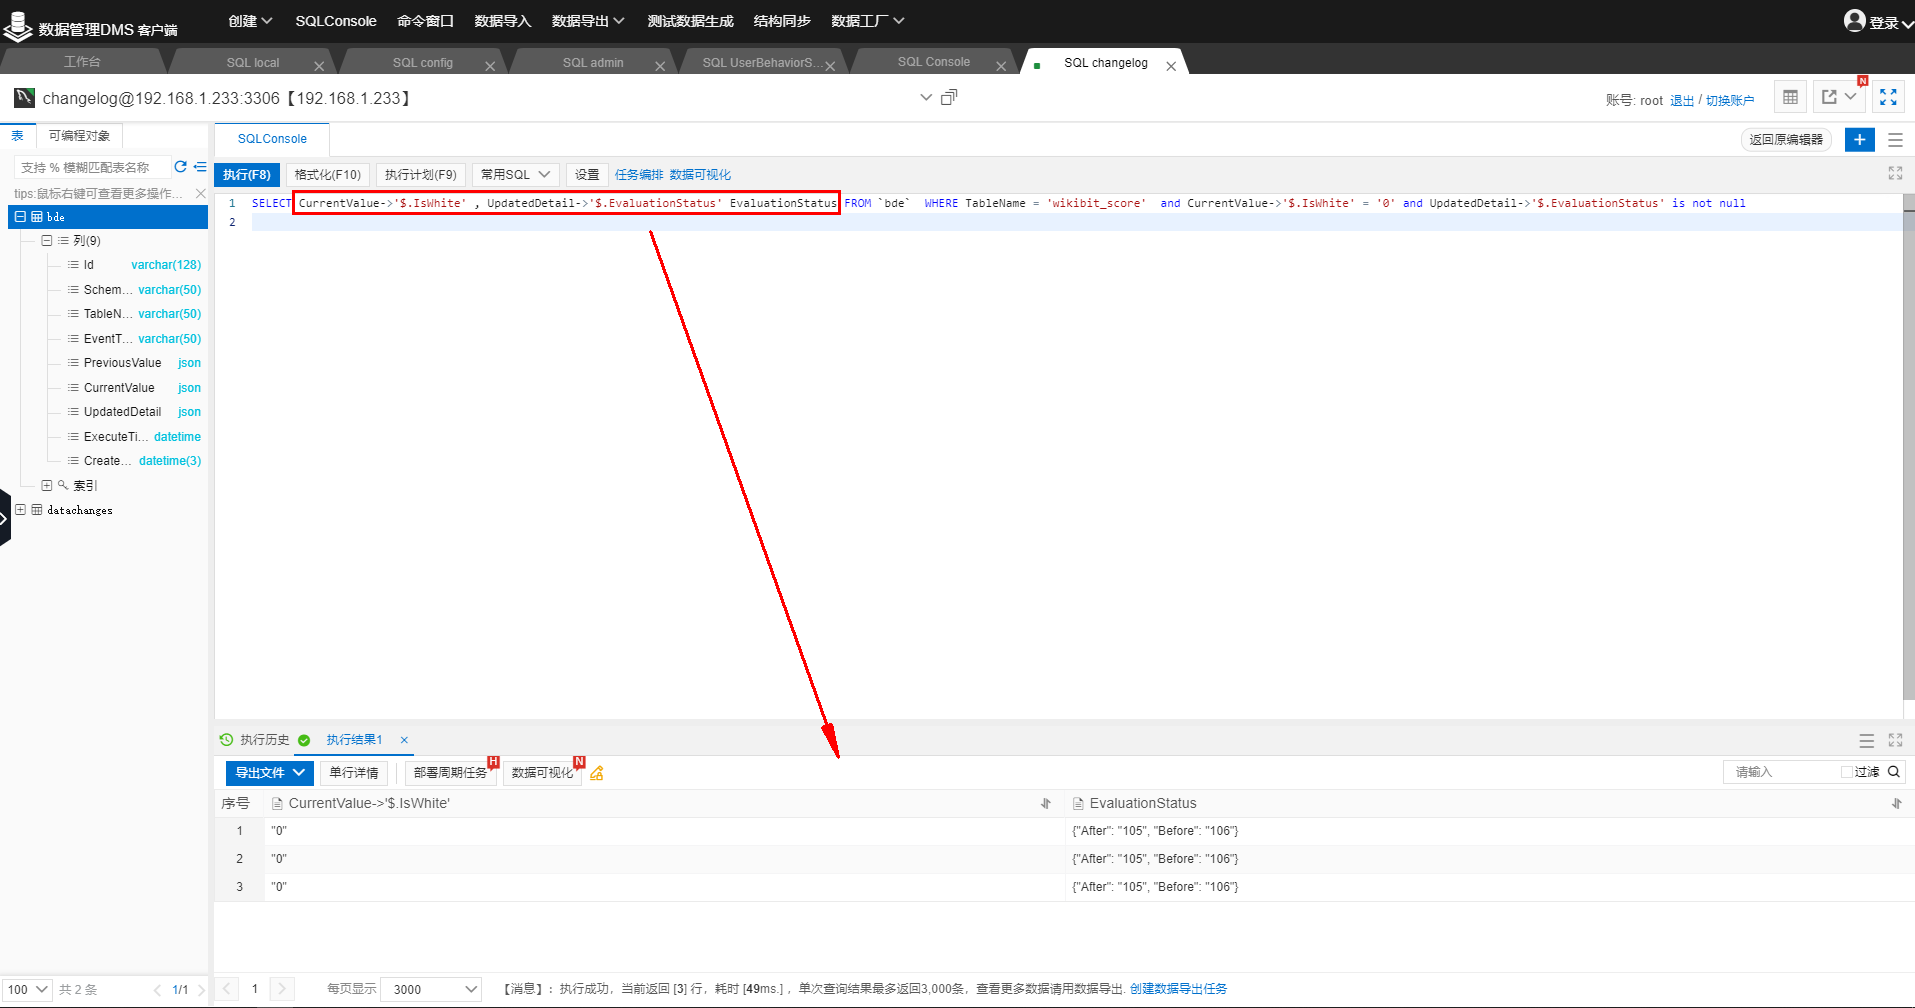The image size is (1915, 1008).
Task: Expand the collapsed left edge handle
Action: tap(5, 517)
